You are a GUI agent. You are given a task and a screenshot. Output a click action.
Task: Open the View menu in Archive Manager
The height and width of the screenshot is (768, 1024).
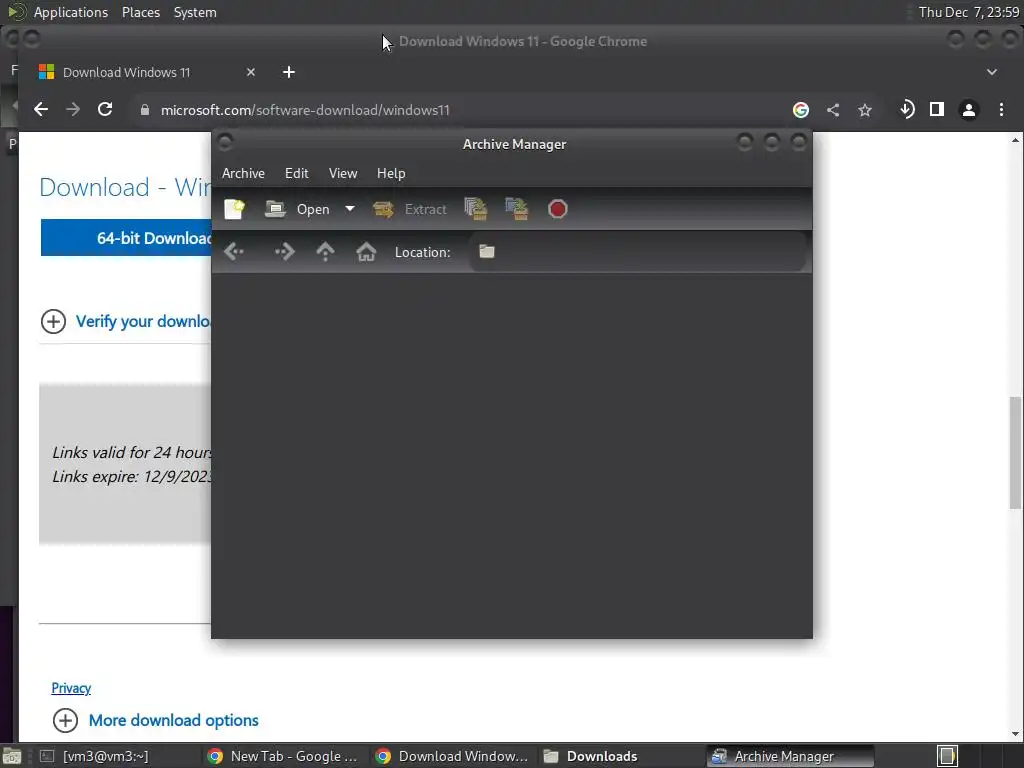343,173
